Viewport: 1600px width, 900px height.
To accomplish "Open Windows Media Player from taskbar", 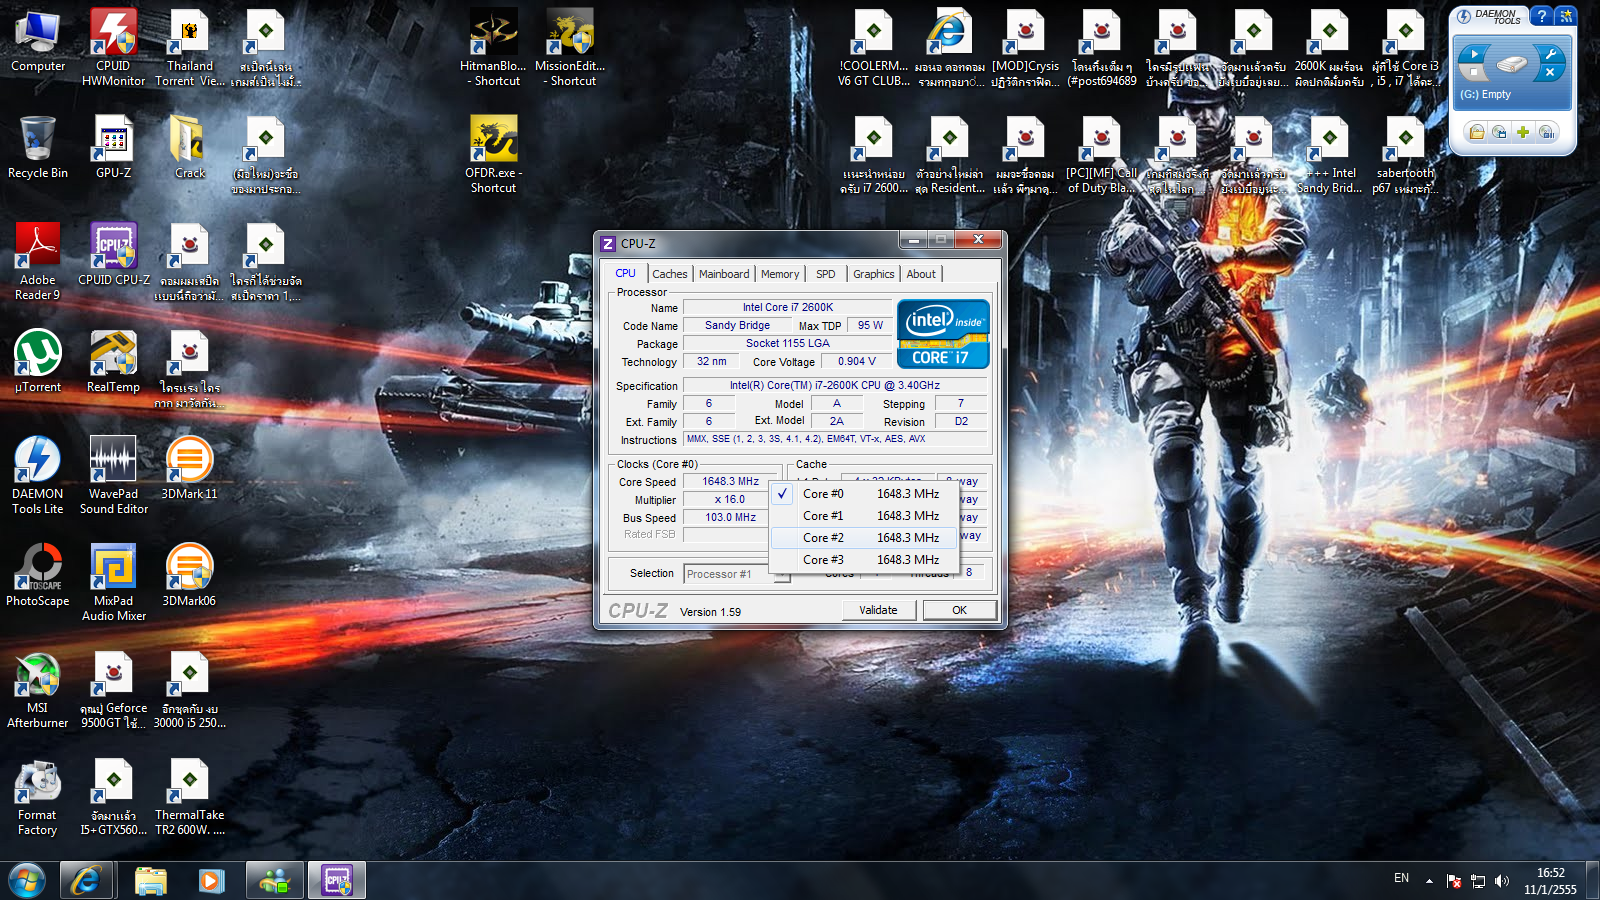I will pos(211,881).
